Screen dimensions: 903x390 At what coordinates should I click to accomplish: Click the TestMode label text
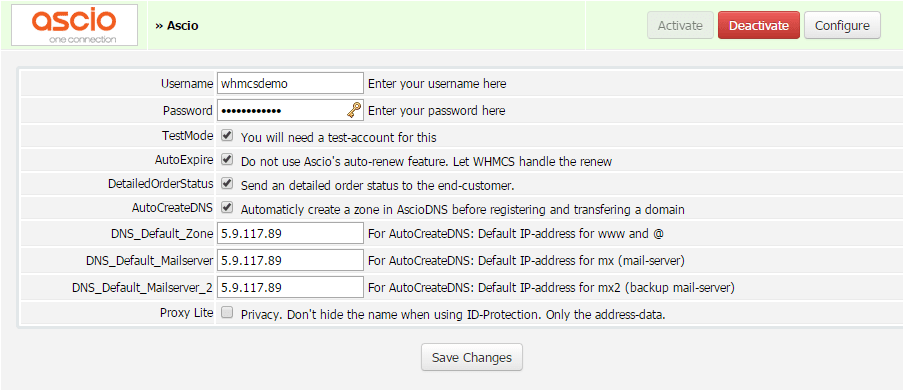click(x=188, y=136)
